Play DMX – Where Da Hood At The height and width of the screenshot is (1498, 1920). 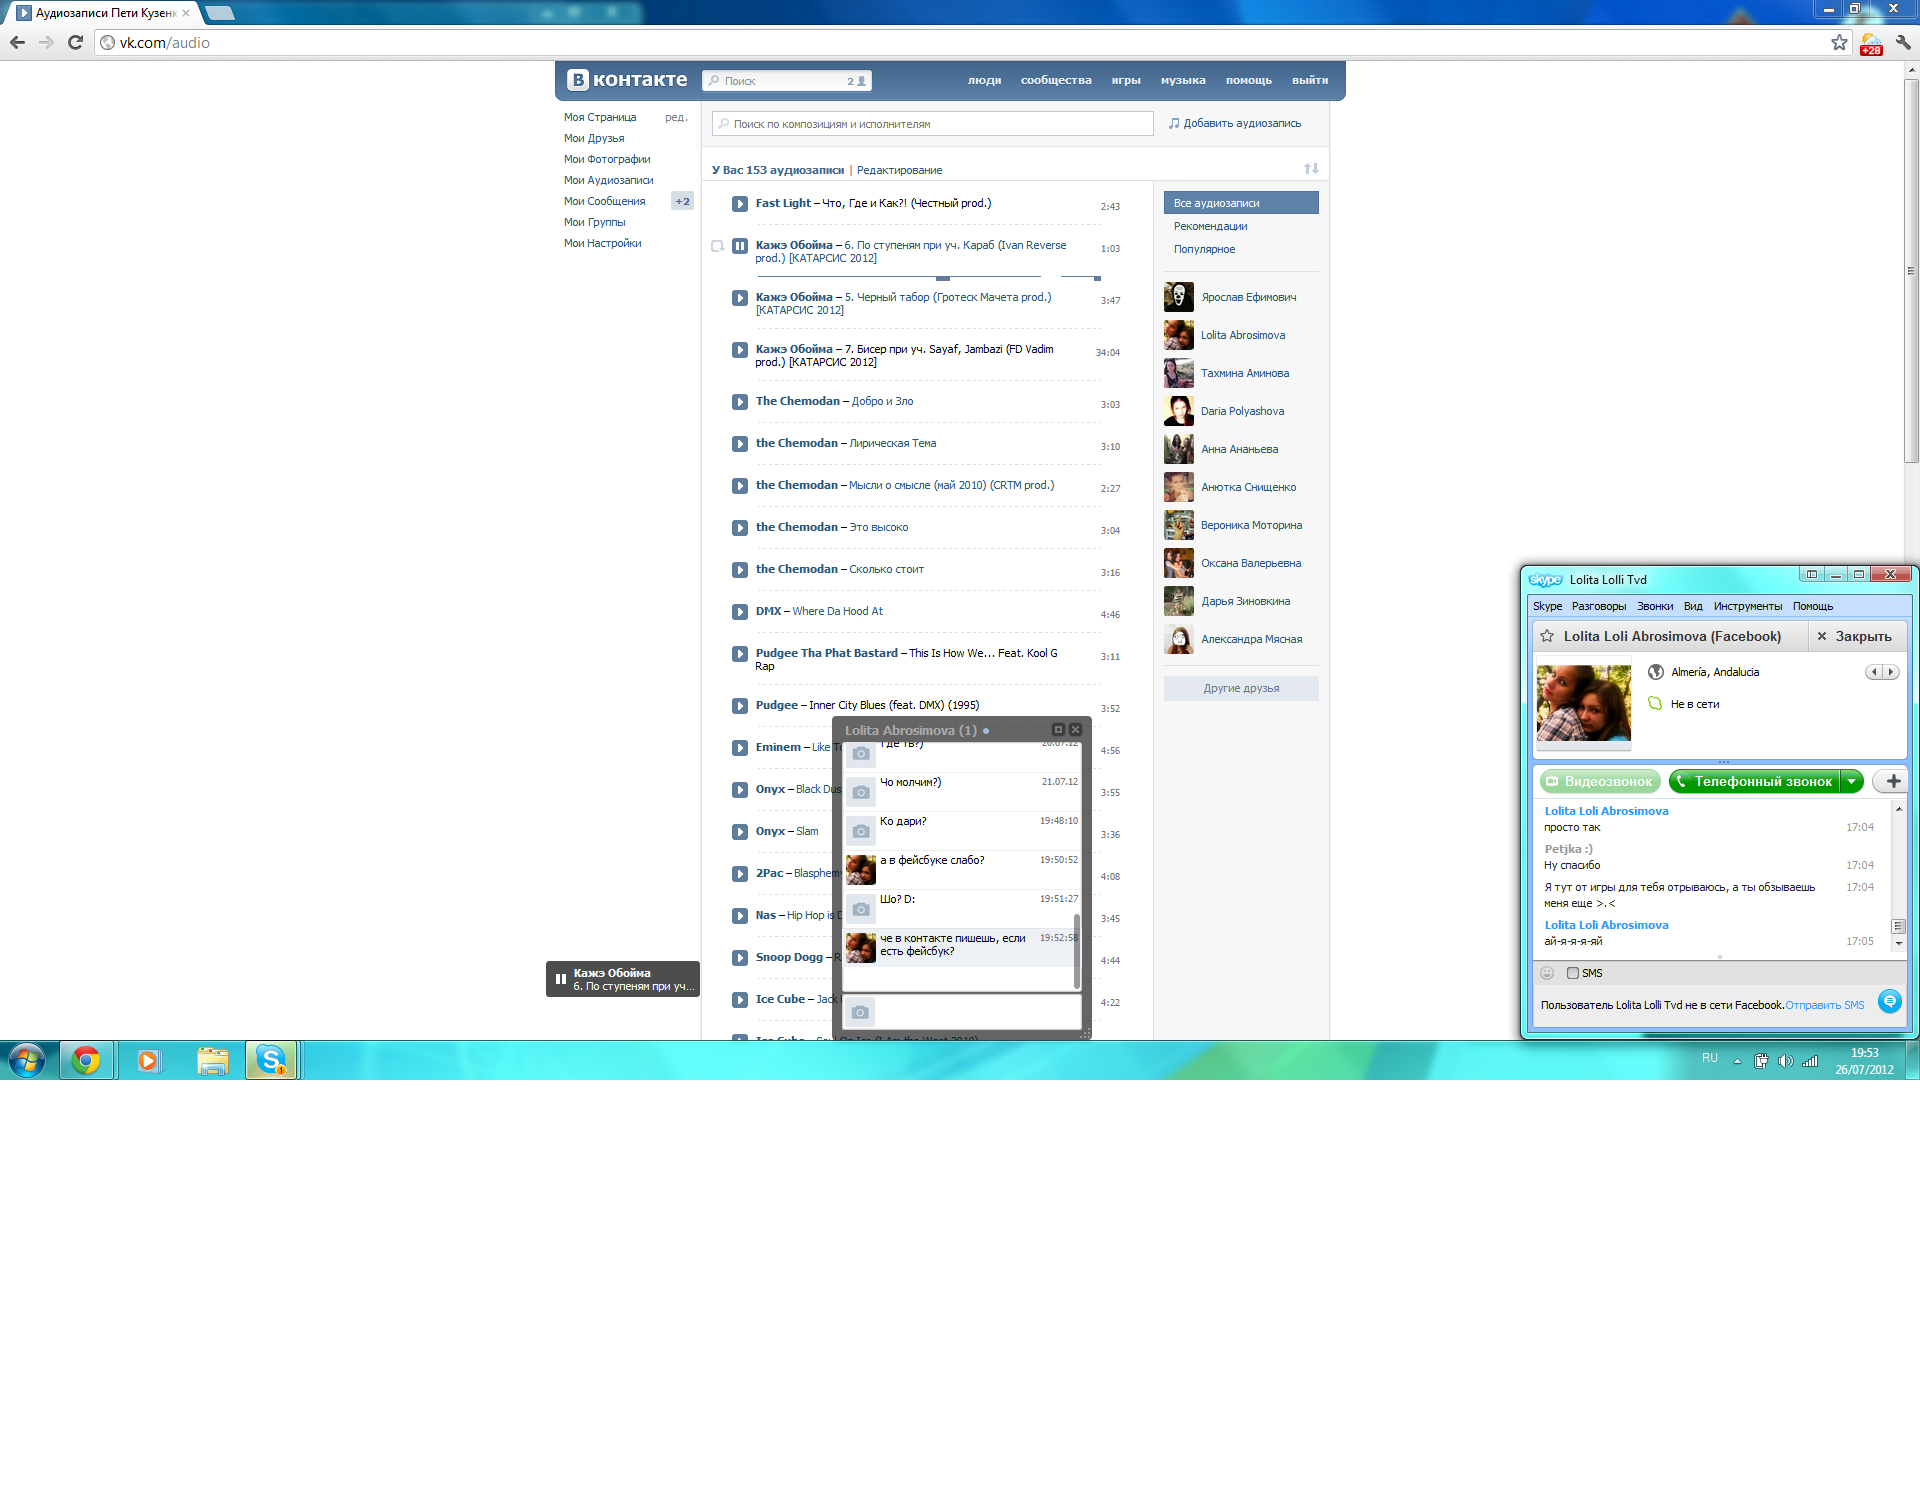[x=740, y=612]
